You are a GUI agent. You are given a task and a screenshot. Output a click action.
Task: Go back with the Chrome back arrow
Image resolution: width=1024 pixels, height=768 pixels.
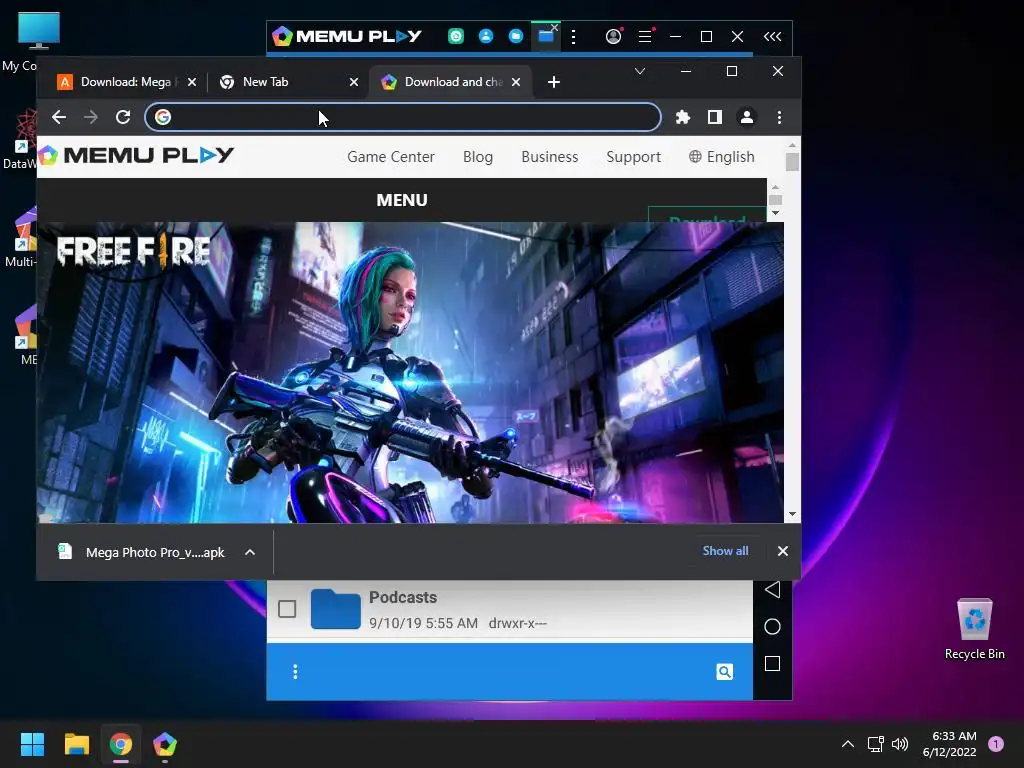click(59, 117)
